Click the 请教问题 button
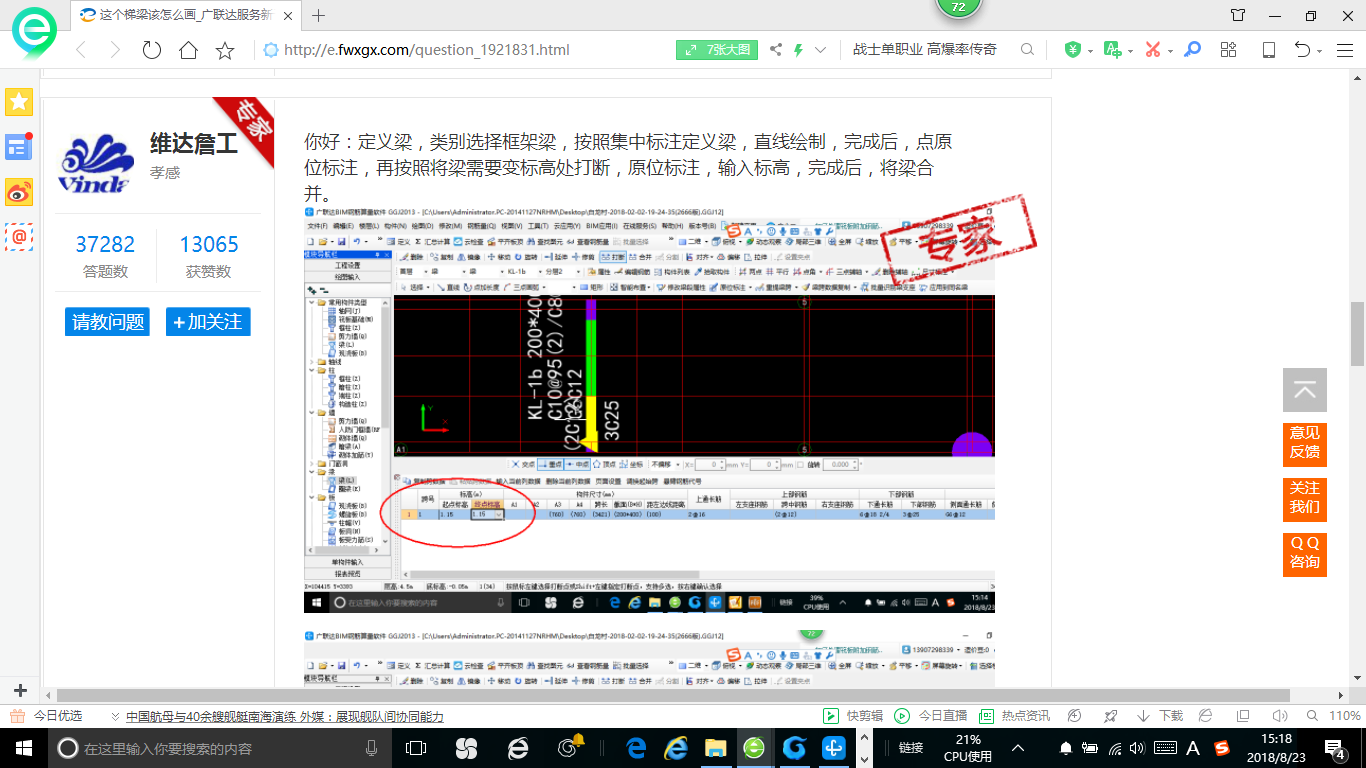Viewport: 1366px width, 768px height. point(109,322)
